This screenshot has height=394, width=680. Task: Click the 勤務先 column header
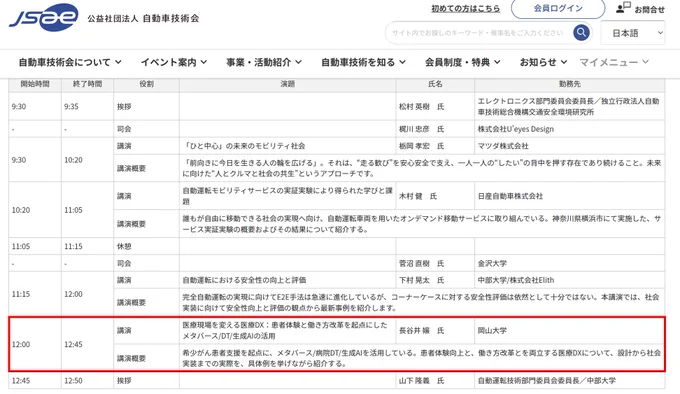(569, 84)
